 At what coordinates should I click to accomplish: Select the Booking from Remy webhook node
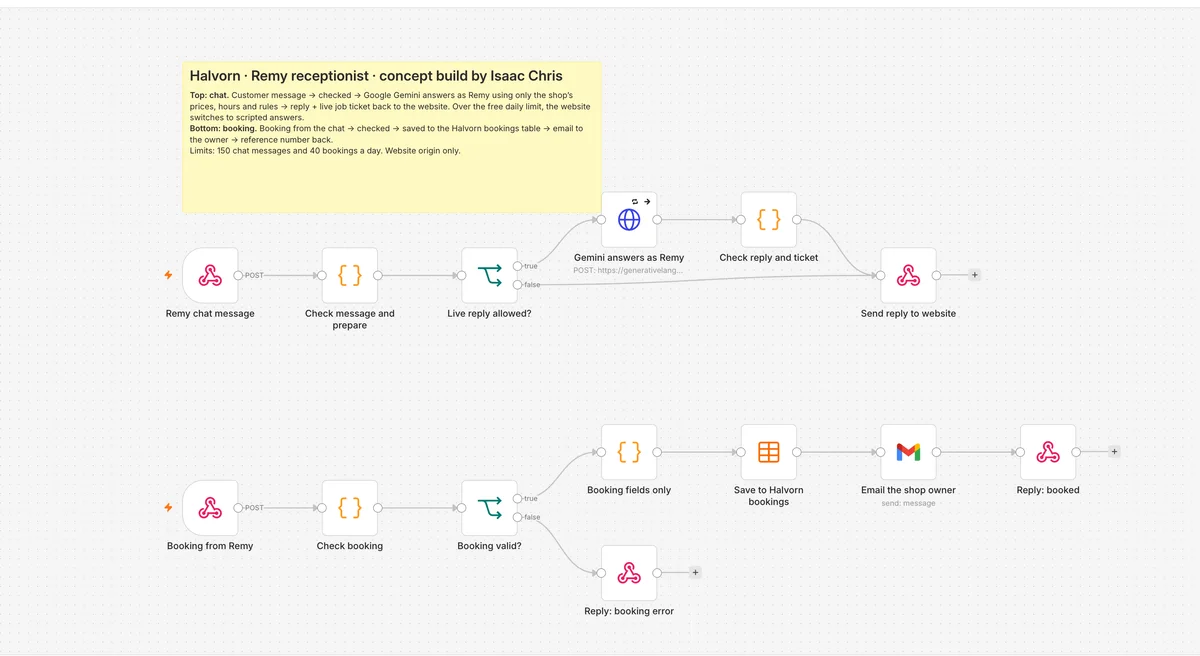tap(210, 508)
